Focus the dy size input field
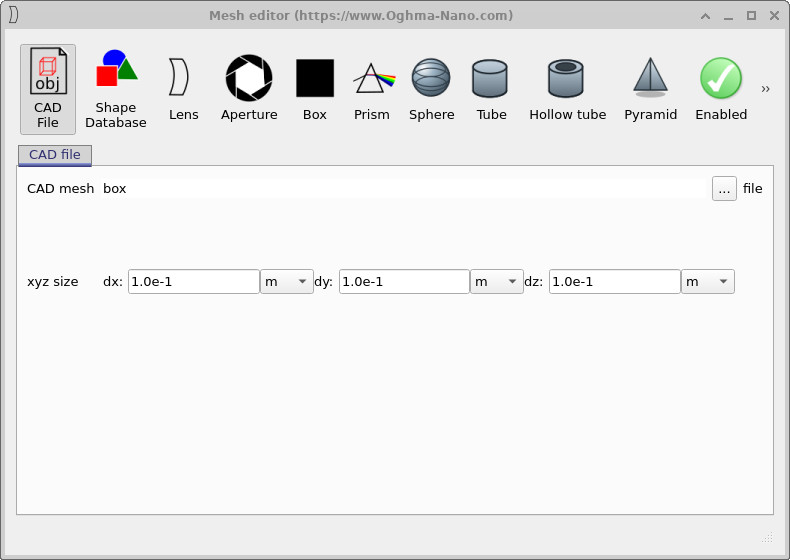790x560 pixels. click(x=404, y=282)
